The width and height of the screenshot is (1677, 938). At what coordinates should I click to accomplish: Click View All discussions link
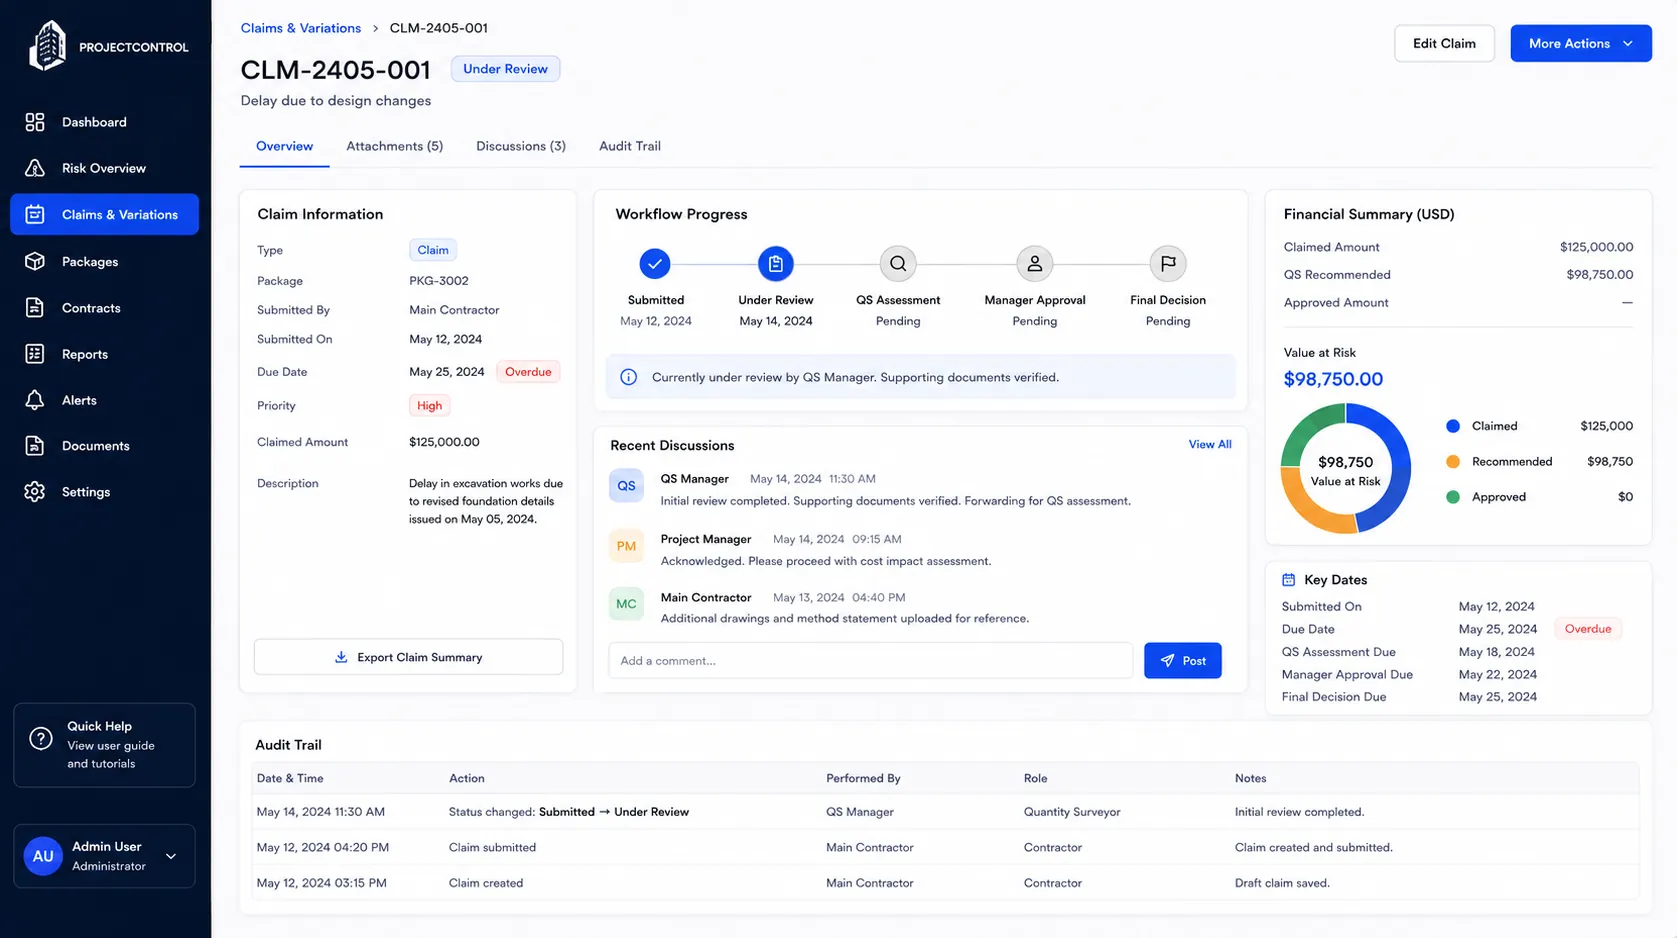click(x=1210, y=444)
